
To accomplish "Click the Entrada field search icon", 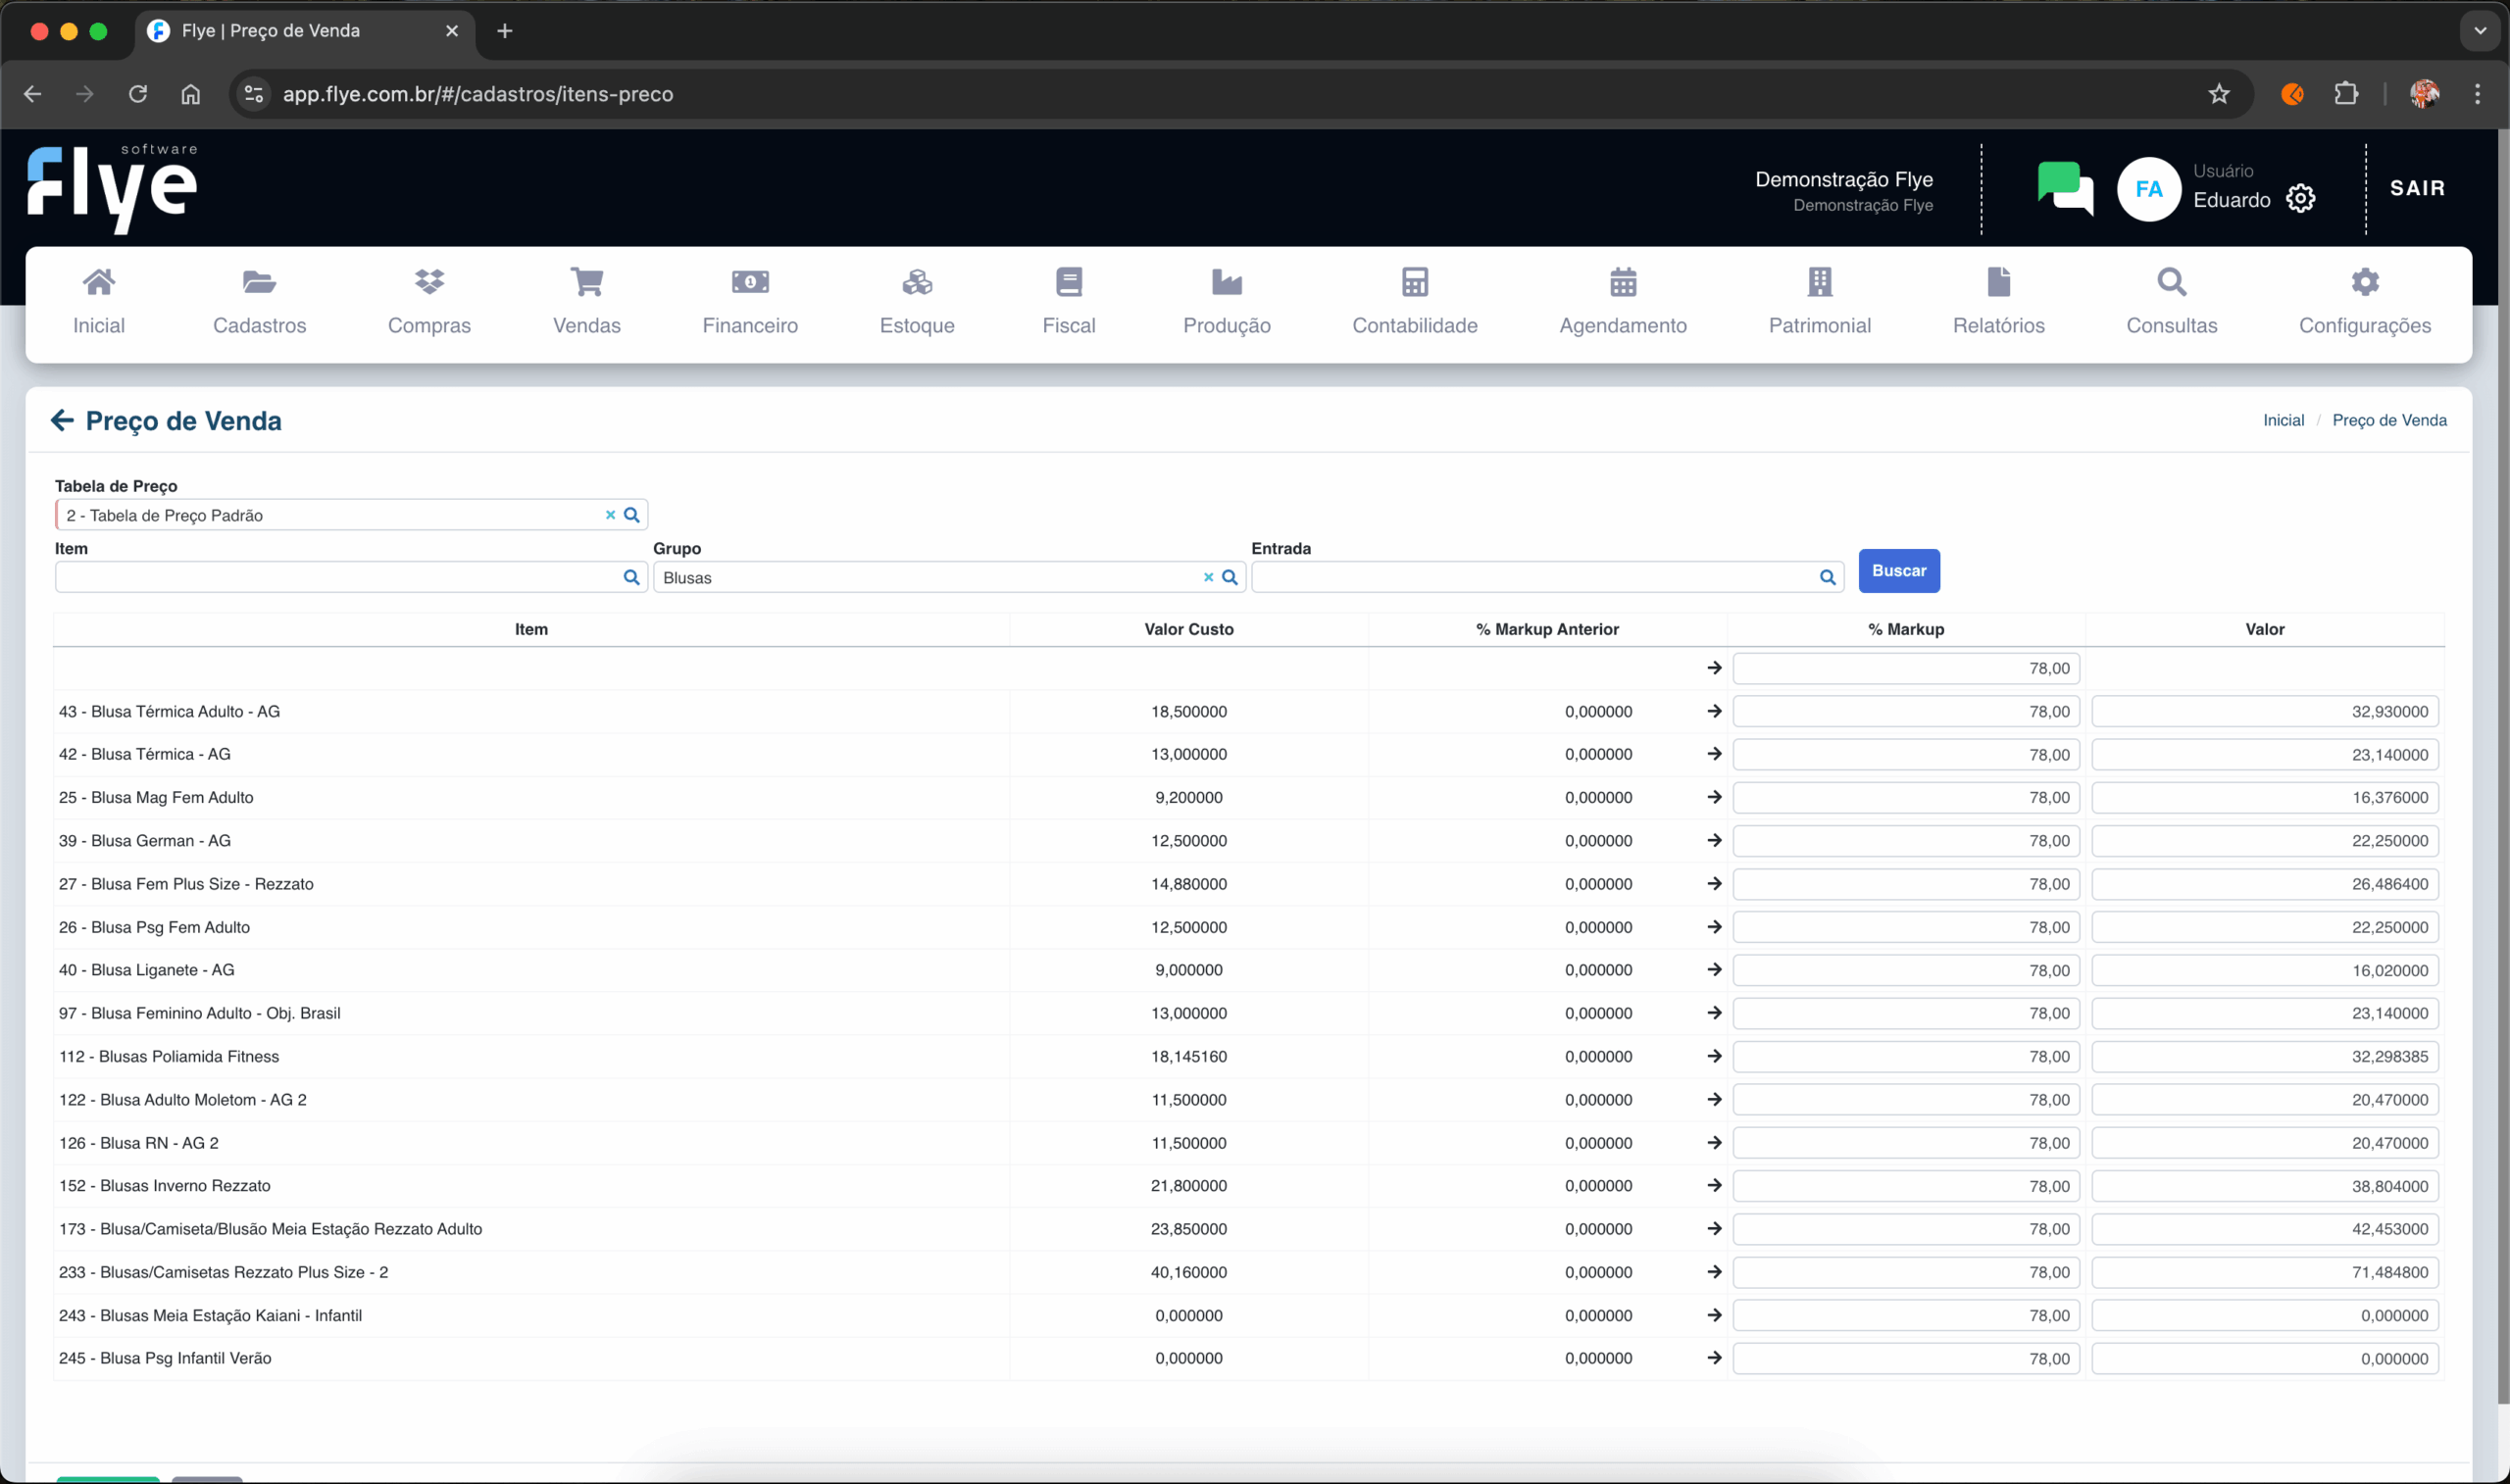I will (x=1827, y=577).
